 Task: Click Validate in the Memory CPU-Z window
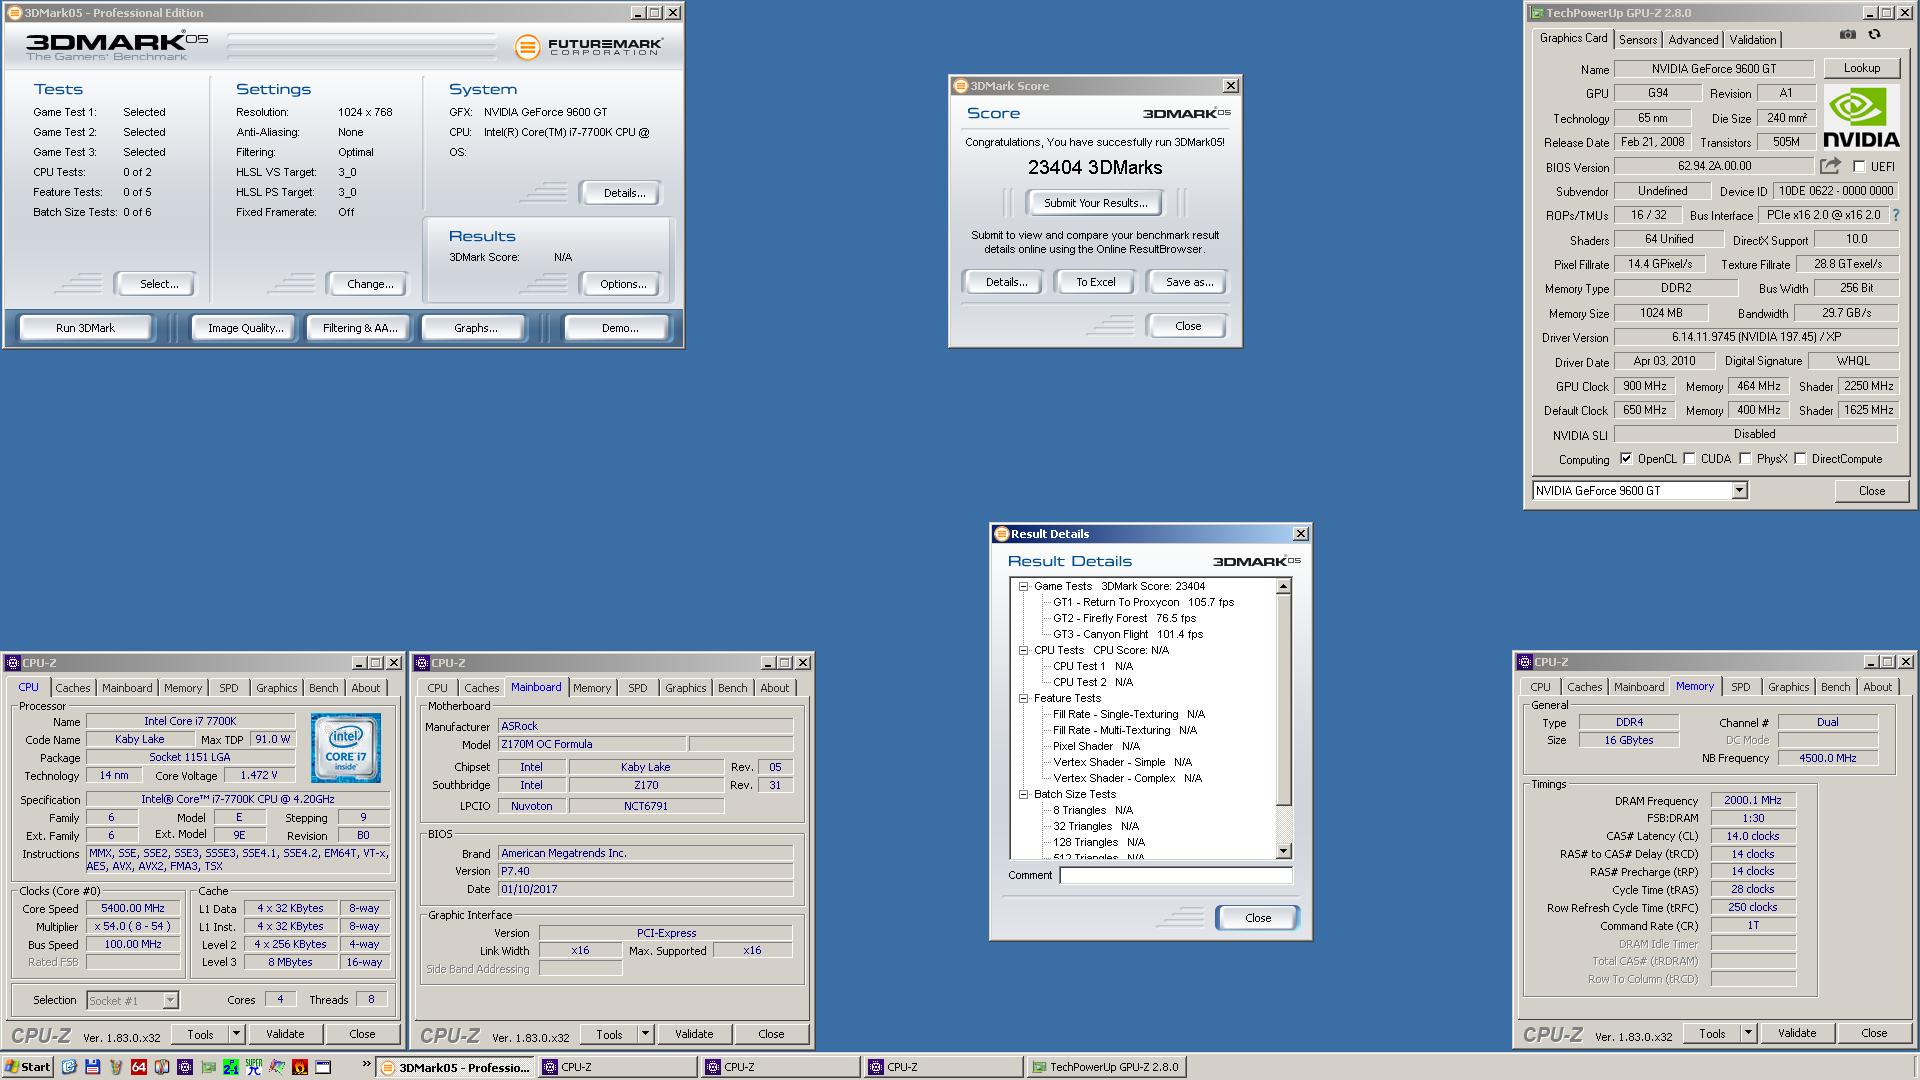click(x=1796, y=1033)
